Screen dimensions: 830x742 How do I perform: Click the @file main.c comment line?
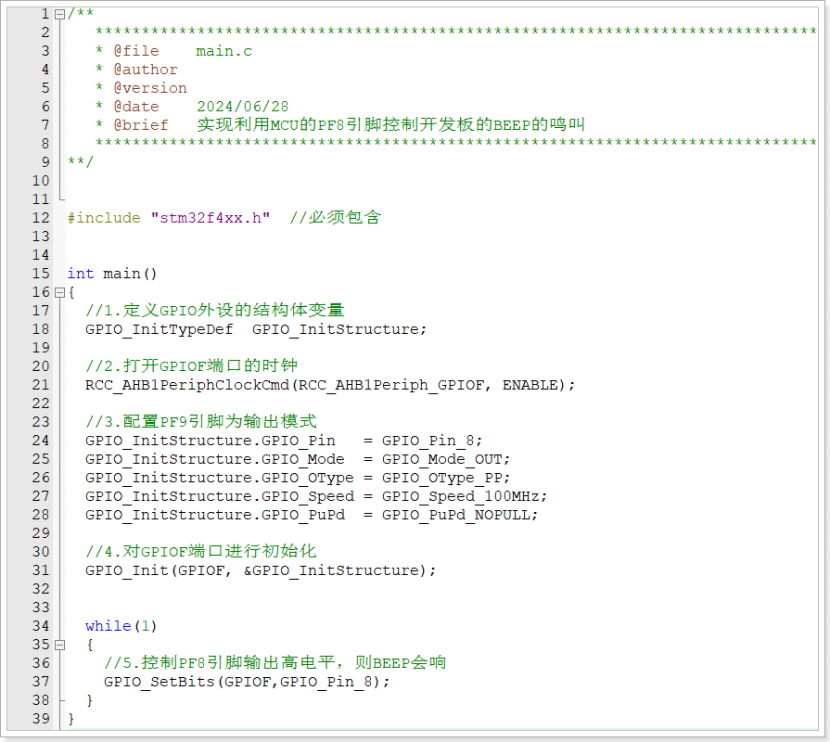coord(174,51)
